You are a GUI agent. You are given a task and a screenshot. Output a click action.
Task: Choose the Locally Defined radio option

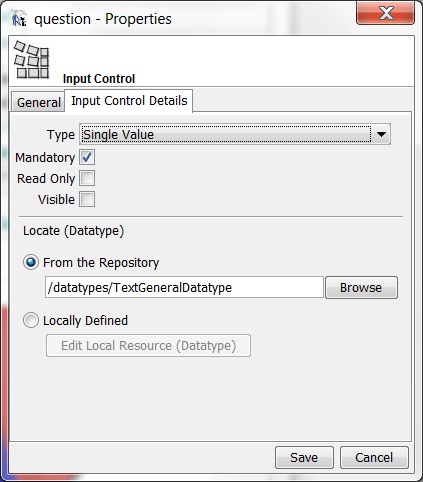31,320
